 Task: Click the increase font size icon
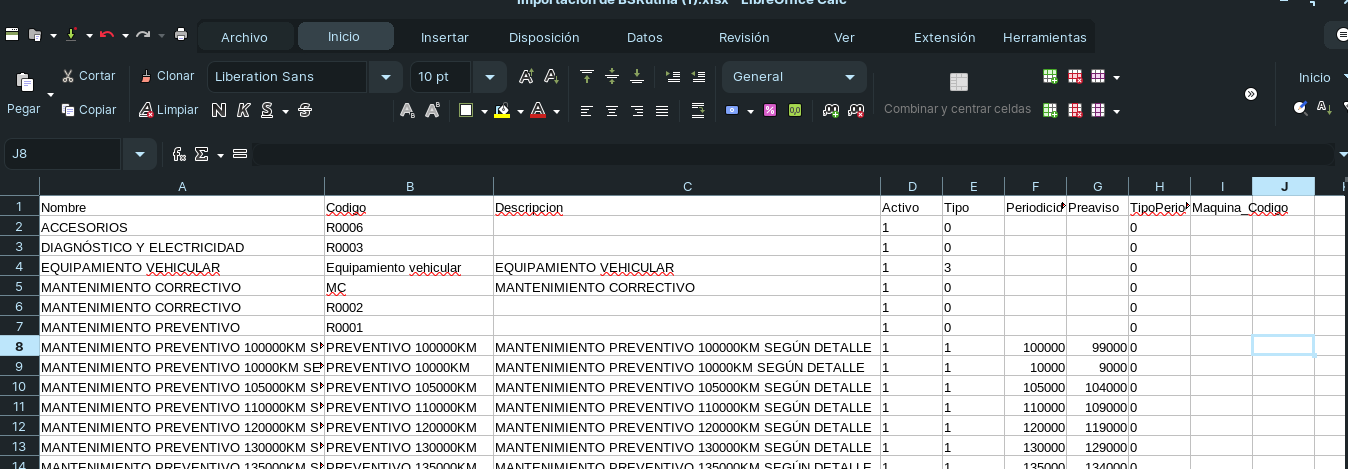pyautogui.click(x=526, y=77)
